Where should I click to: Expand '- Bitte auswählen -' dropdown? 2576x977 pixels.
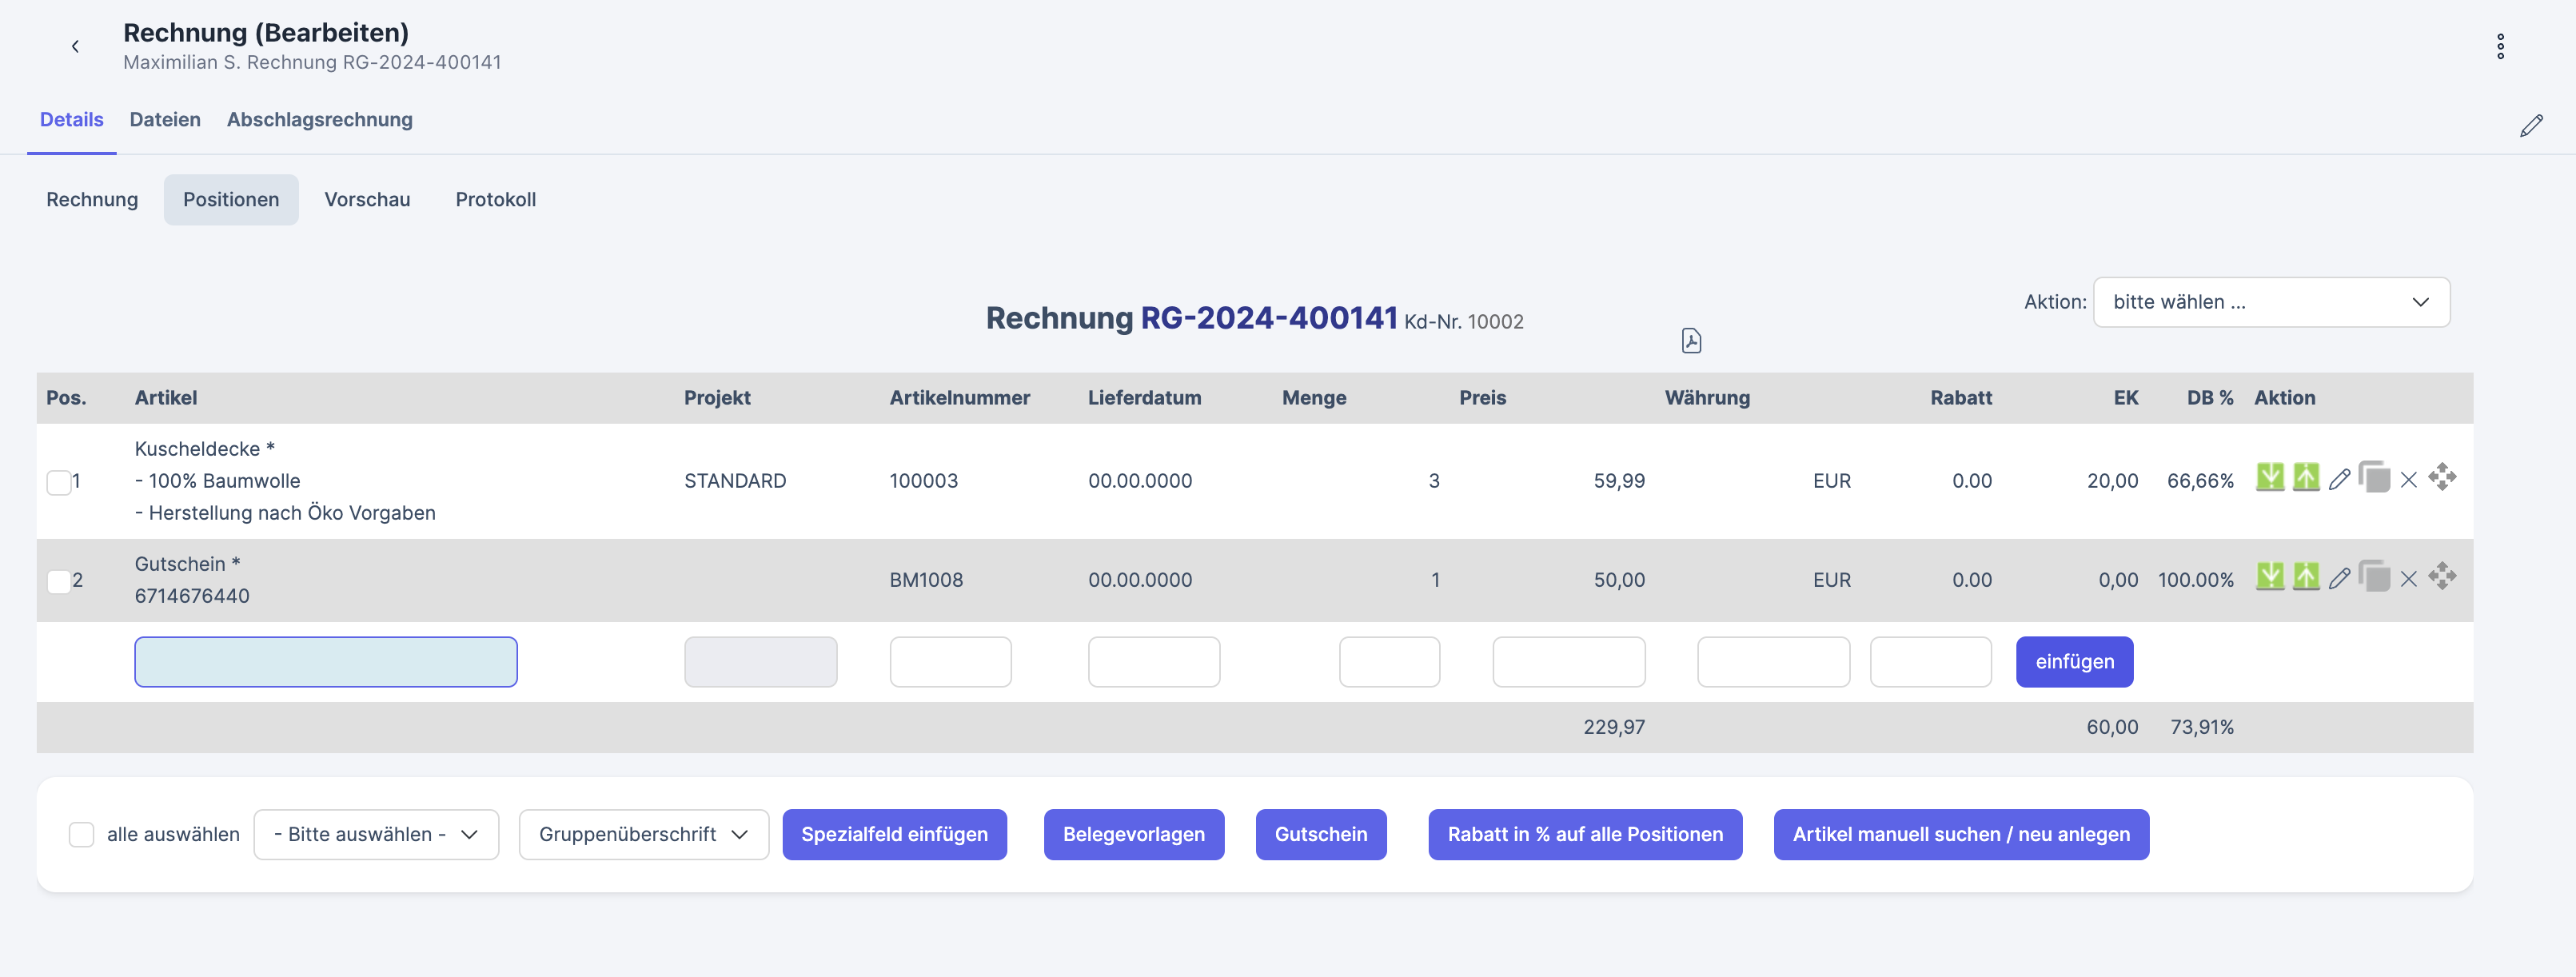coord(376,834)
